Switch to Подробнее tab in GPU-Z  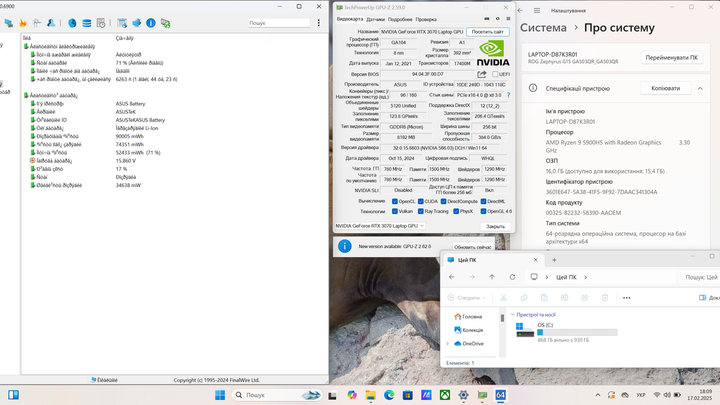coord(400,19)
